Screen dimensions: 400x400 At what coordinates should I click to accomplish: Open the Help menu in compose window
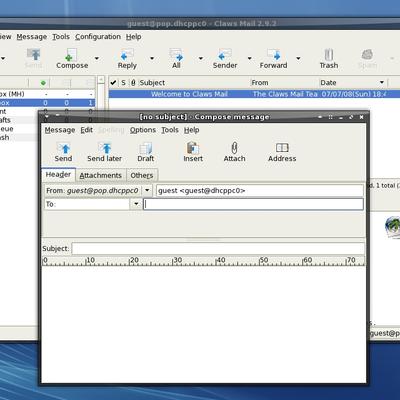point(192,130)
